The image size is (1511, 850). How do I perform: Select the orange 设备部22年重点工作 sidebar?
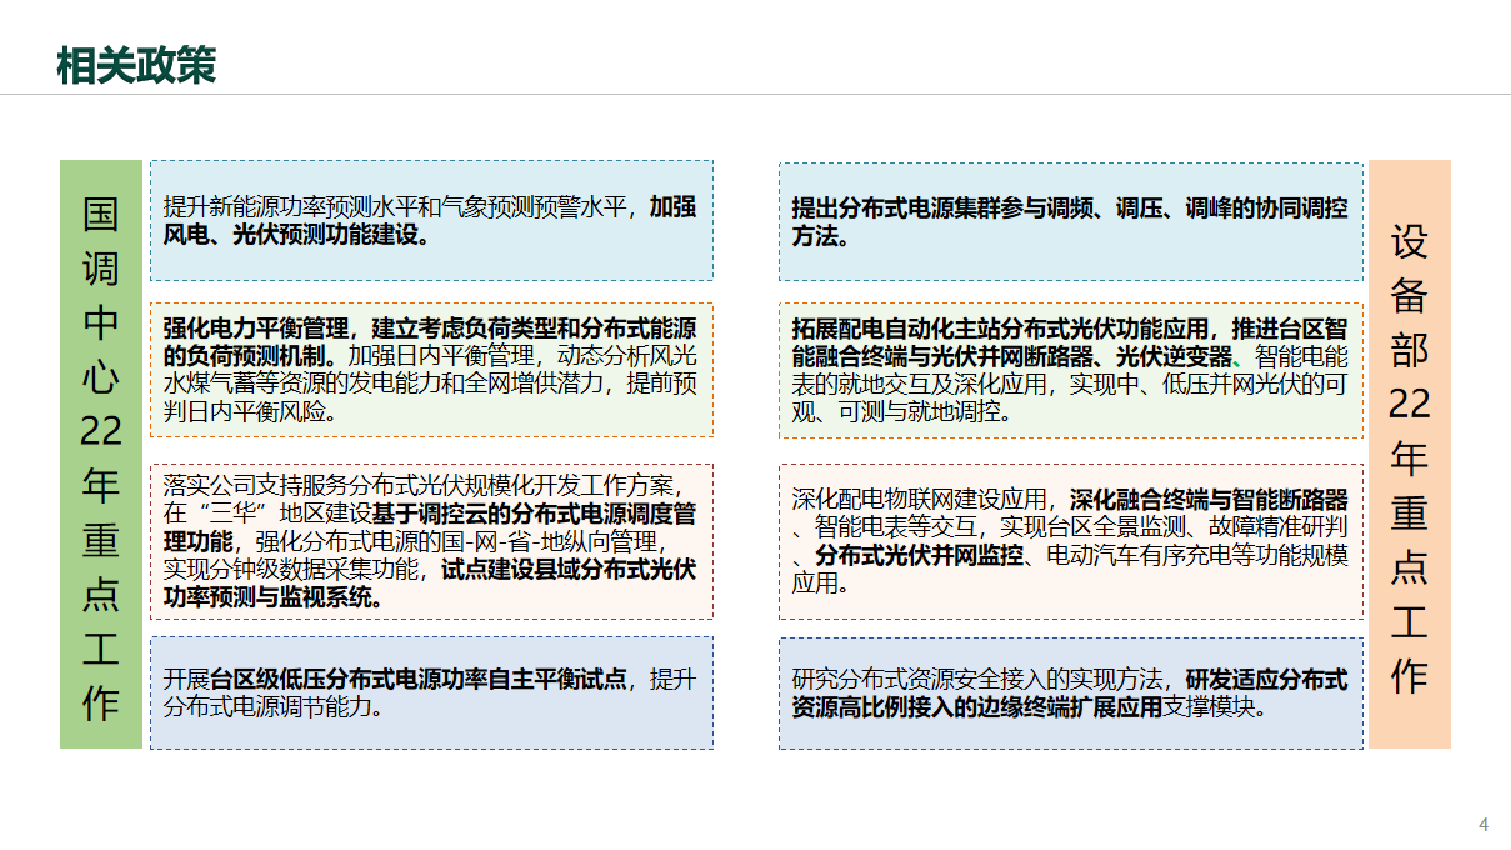point(1410,455)
